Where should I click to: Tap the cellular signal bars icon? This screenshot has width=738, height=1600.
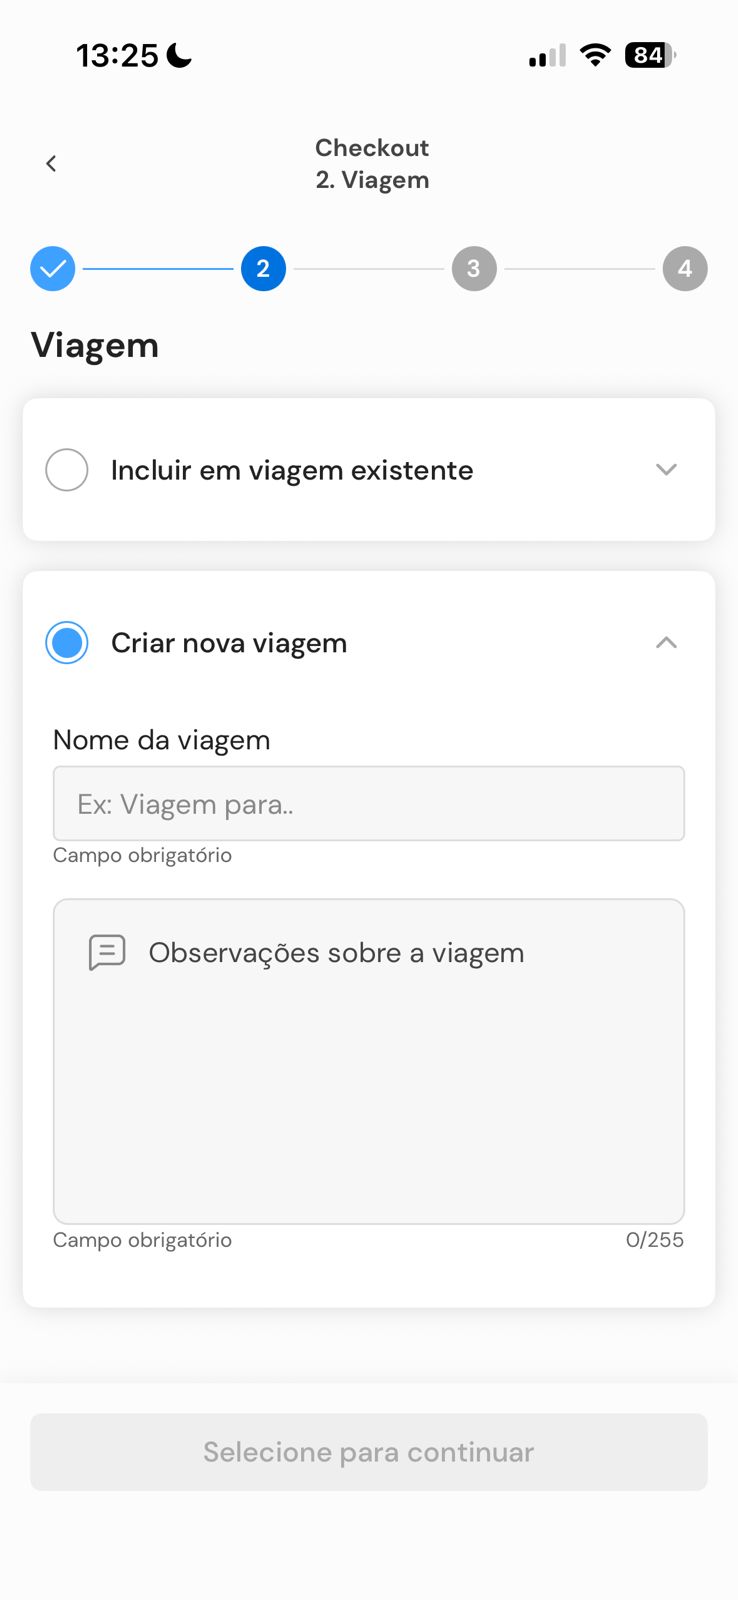click(x=547, y=56)
